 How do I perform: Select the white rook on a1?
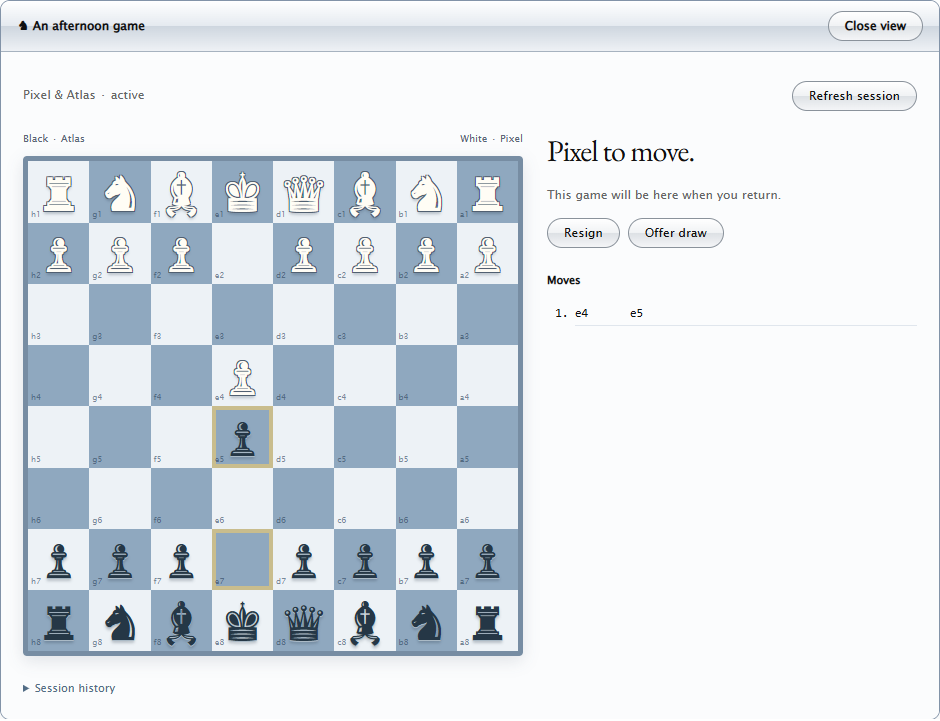487,192
